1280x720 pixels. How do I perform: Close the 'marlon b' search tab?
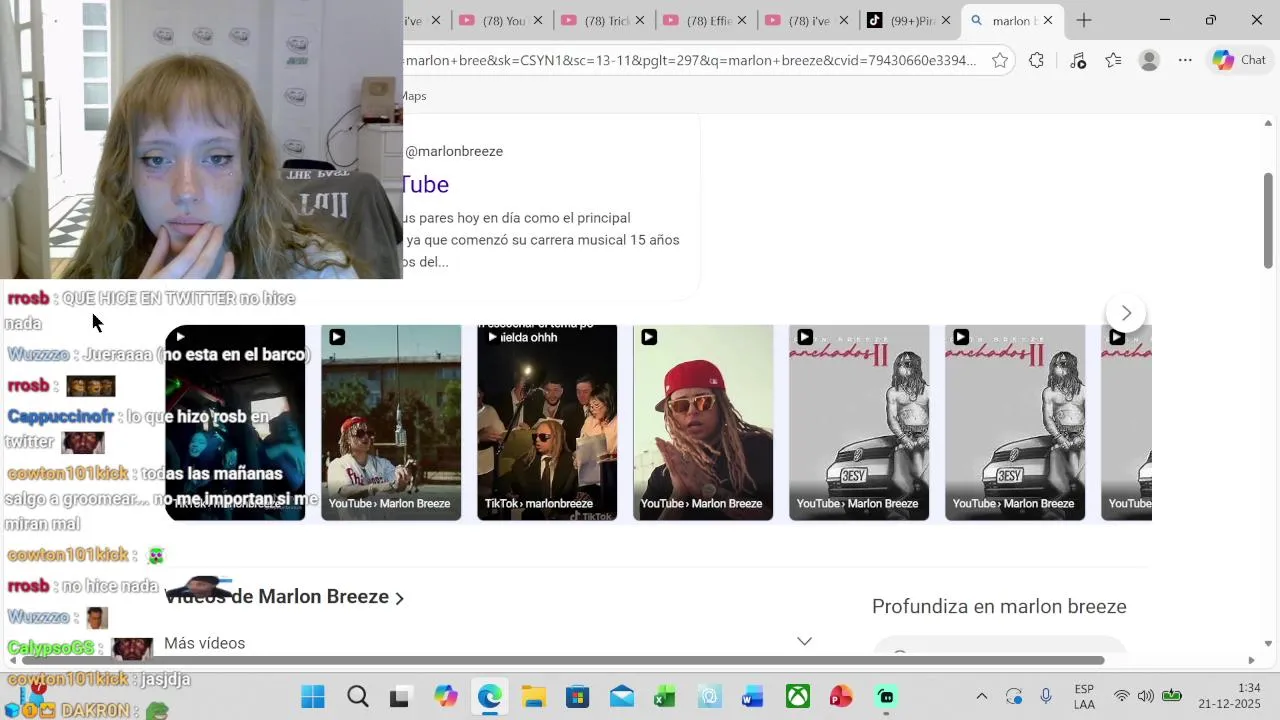click(1048, 20)
